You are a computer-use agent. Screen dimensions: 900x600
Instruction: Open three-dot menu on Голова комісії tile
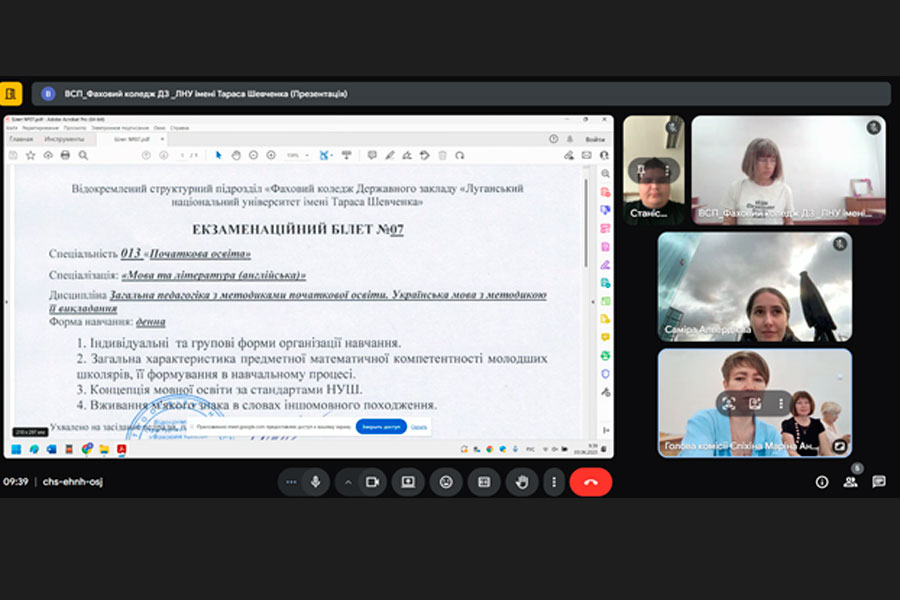(781, 404)
